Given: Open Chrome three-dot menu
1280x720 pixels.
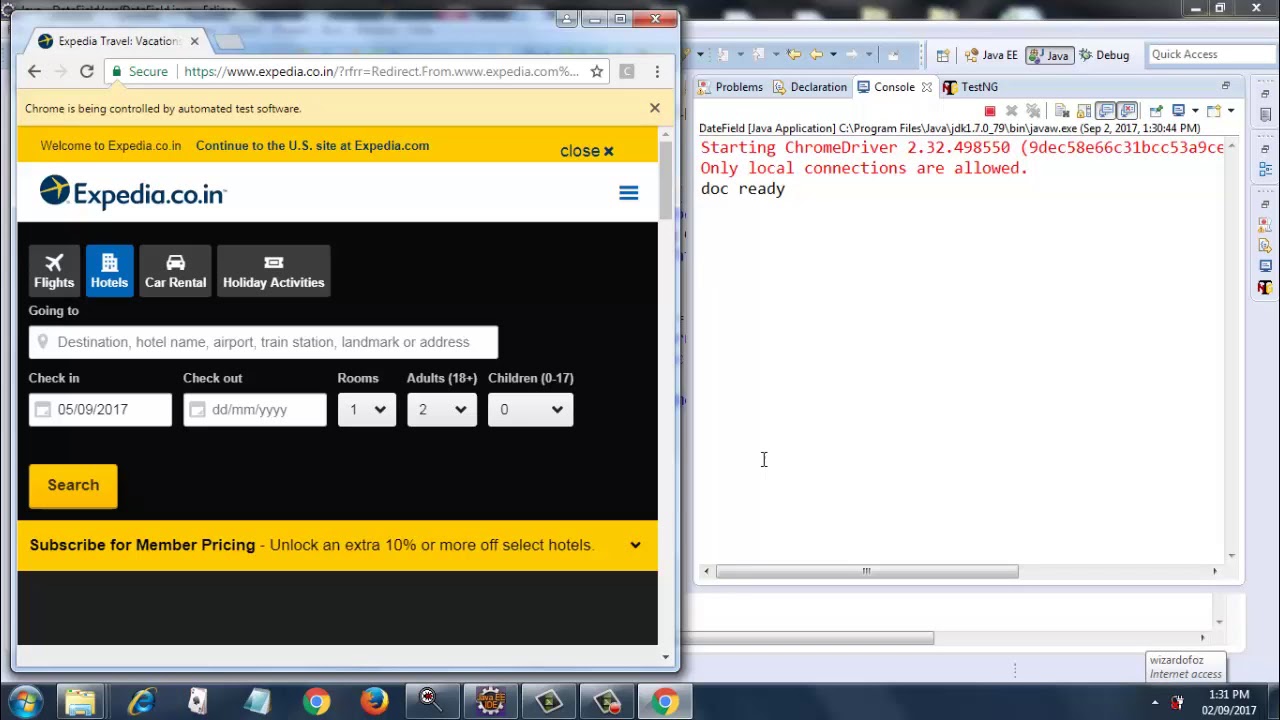Looking at the screenshot, I should coord(657,71).
